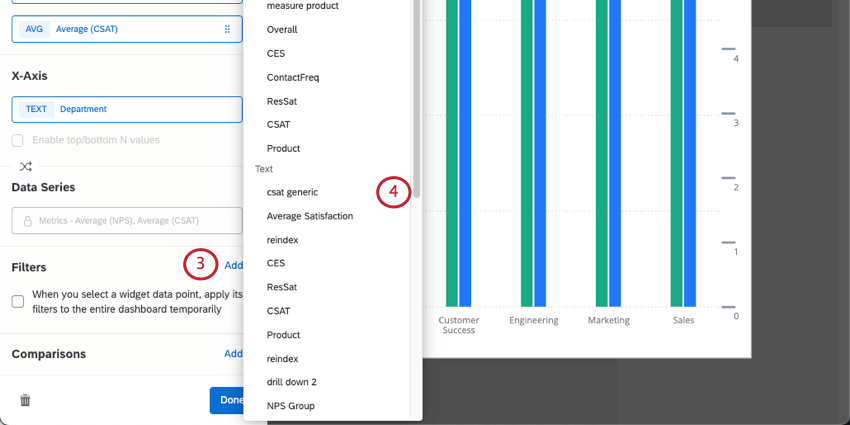The height and width of the screenshot is (425, 850).
Task: Select 'NPS Group' from the list
Action: point(291,406)
